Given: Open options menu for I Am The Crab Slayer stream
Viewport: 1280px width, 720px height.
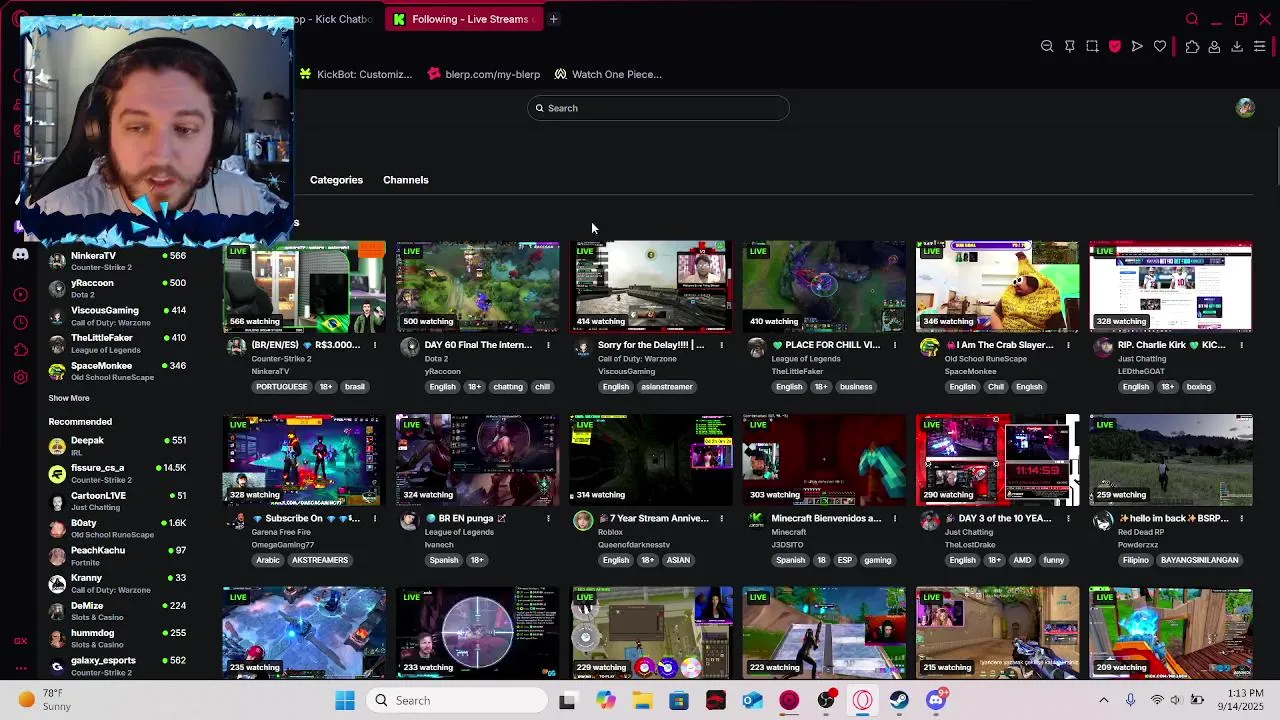Looking at the screenshot, I should click(x=1068, y=345).
